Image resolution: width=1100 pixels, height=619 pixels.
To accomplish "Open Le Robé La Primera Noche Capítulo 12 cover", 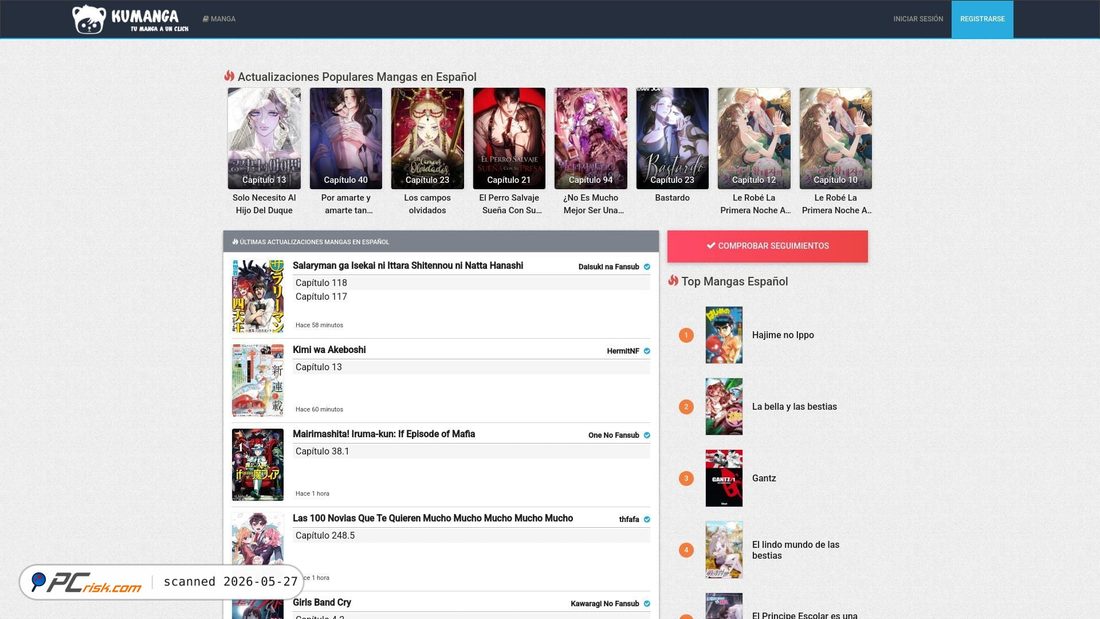I will [754, 138].
